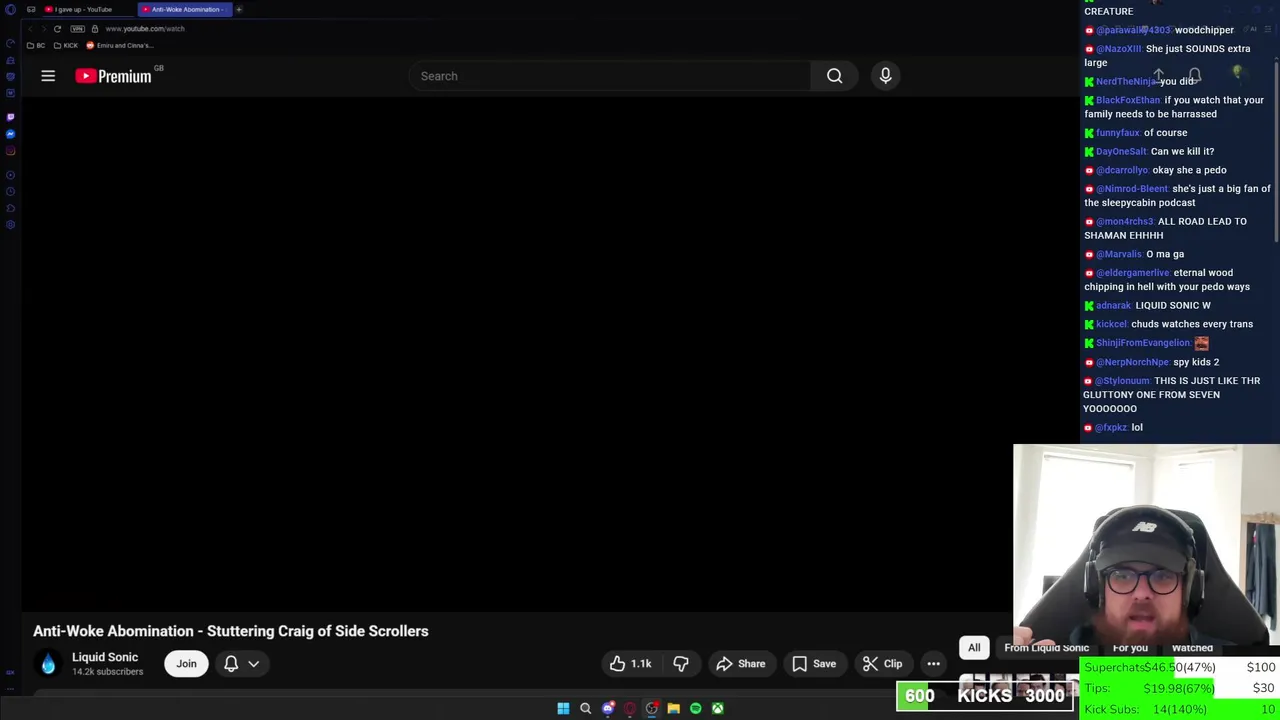Click the video title text

click(x=231, y=631)
